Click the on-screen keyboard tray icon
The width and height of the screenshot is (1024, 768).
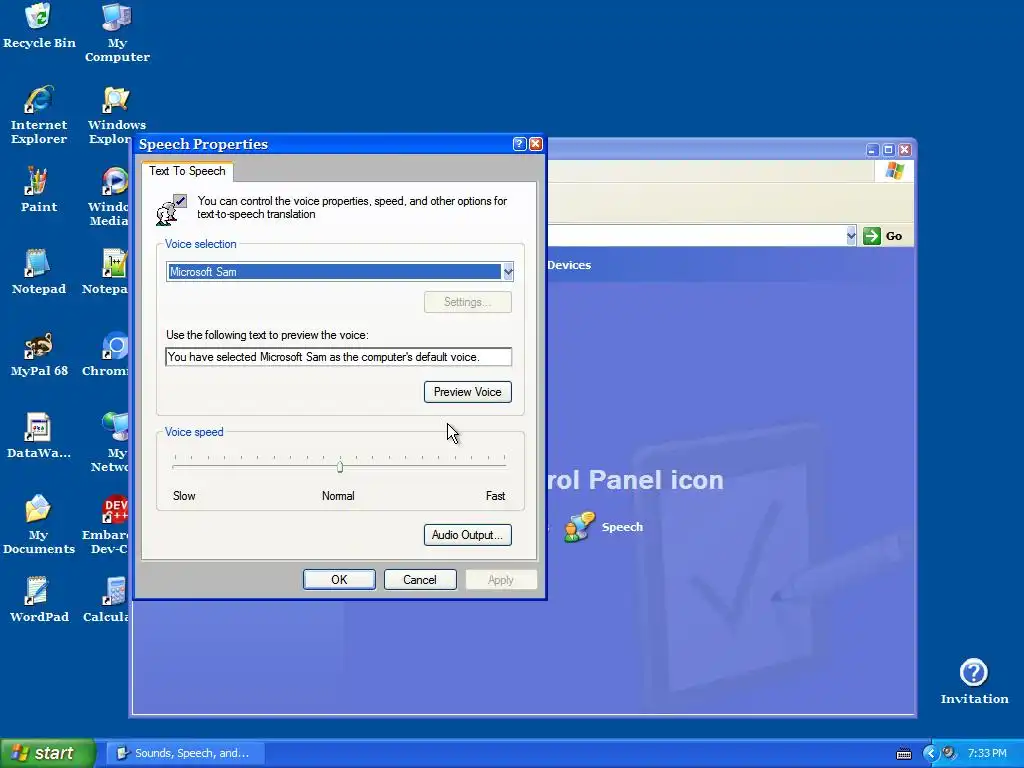(x=904, y=754)
